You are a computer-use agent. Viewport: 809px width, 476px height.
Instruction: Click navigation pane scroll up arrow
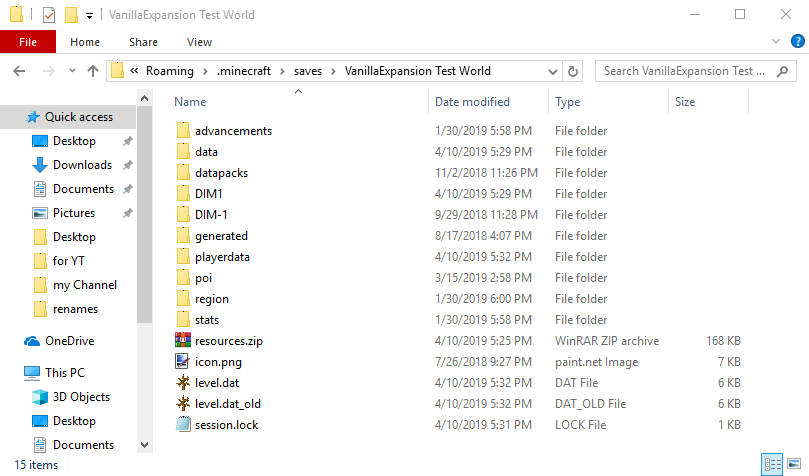click(144, 98)
